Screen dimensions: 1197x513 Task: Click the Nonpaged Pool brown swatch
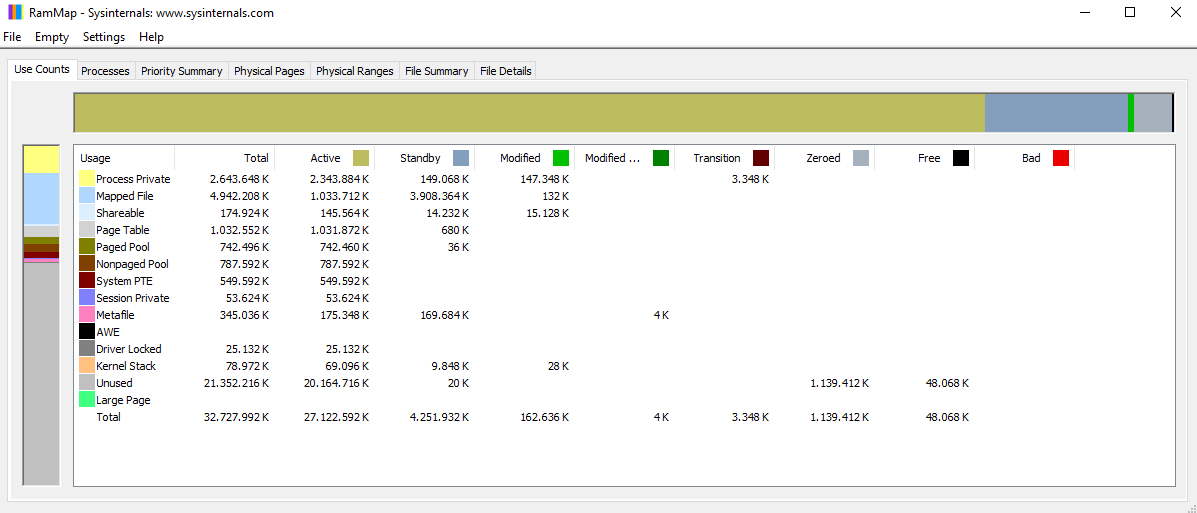(87, 264)
